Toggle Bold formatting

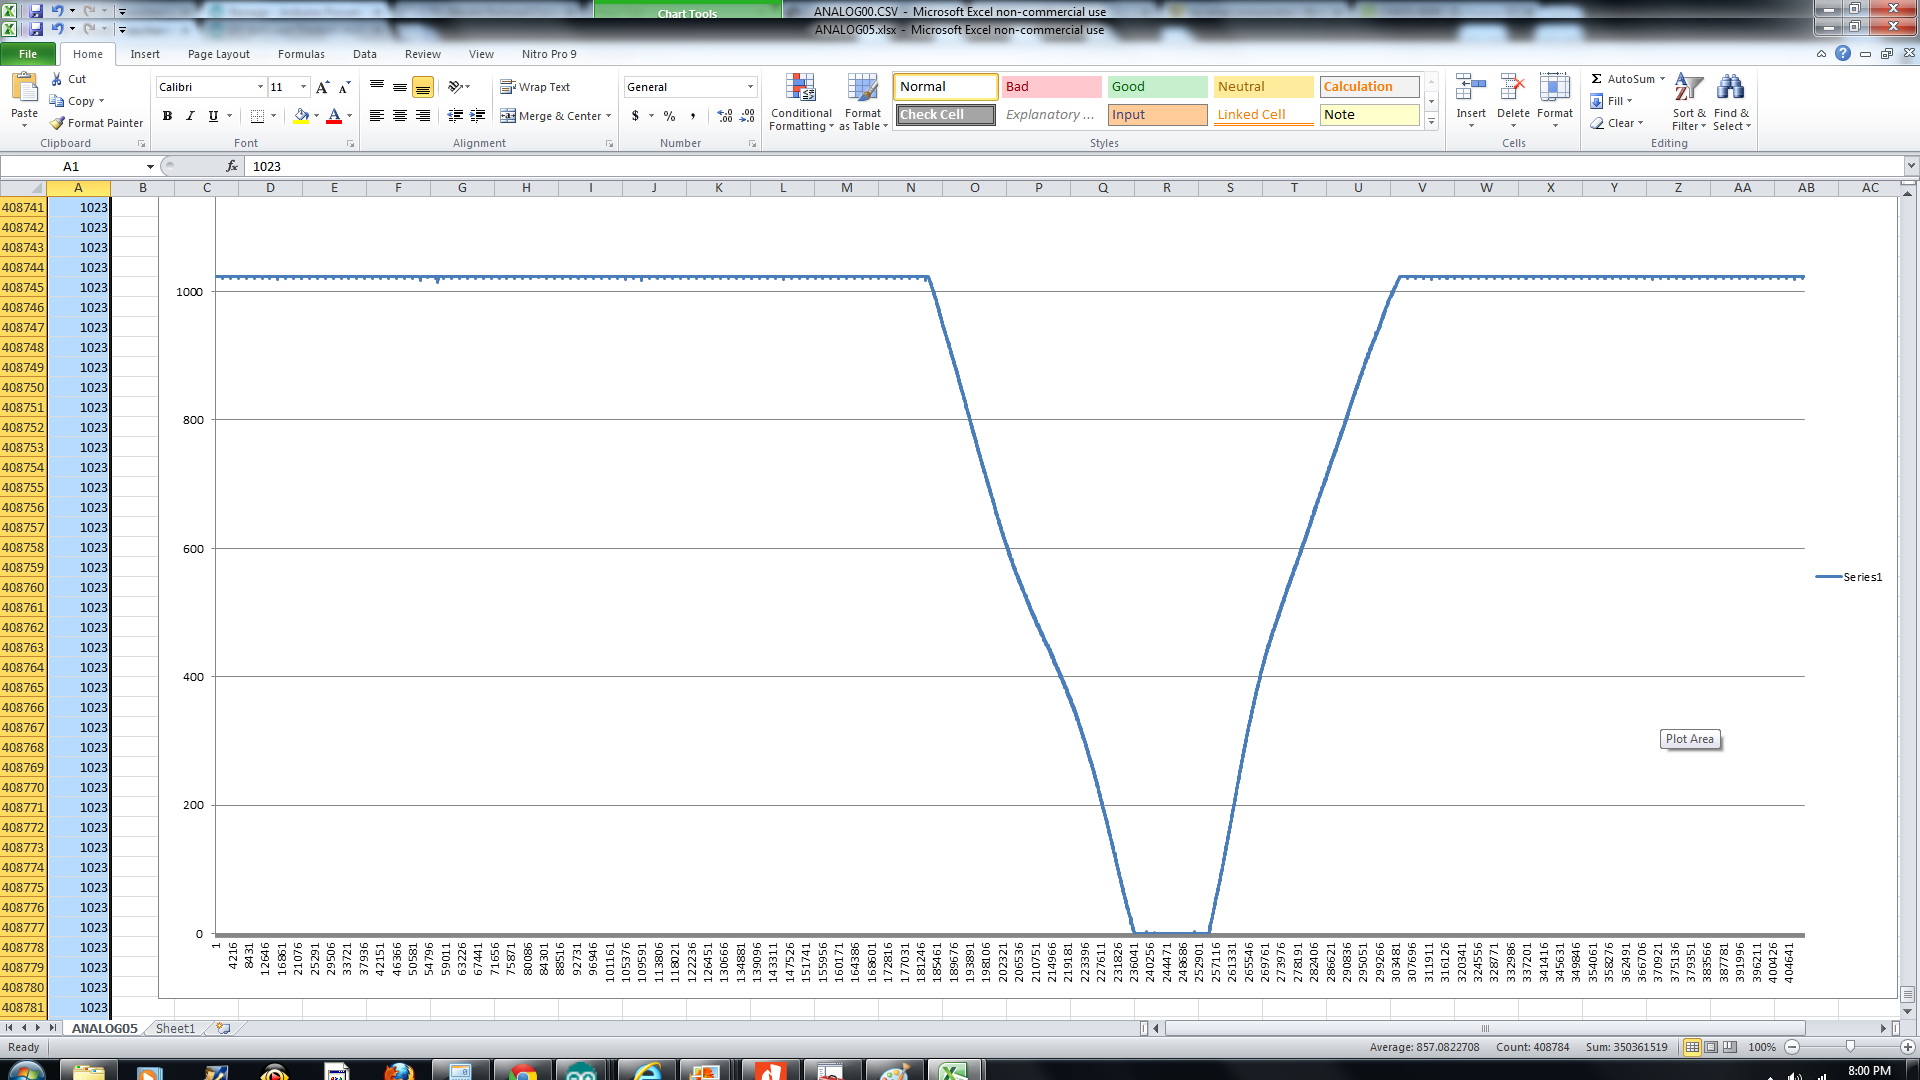pyautogui.click(x=167, y=116)
